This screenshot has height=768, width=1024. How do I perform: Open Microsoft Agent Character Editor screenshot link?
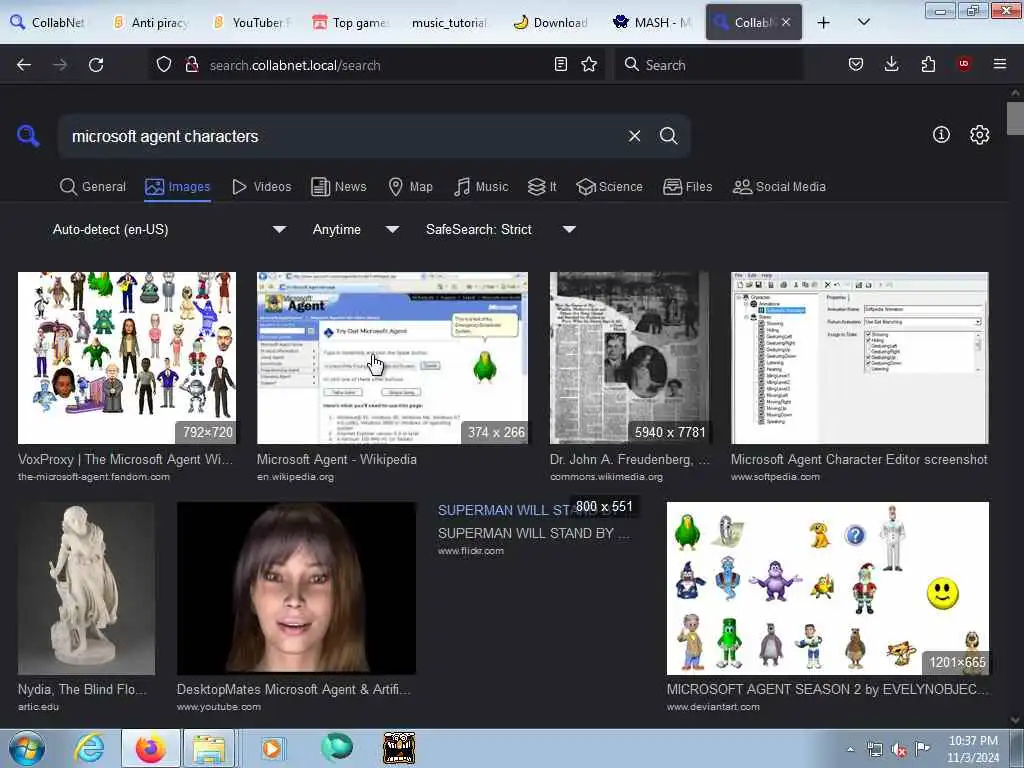[859, 459]
